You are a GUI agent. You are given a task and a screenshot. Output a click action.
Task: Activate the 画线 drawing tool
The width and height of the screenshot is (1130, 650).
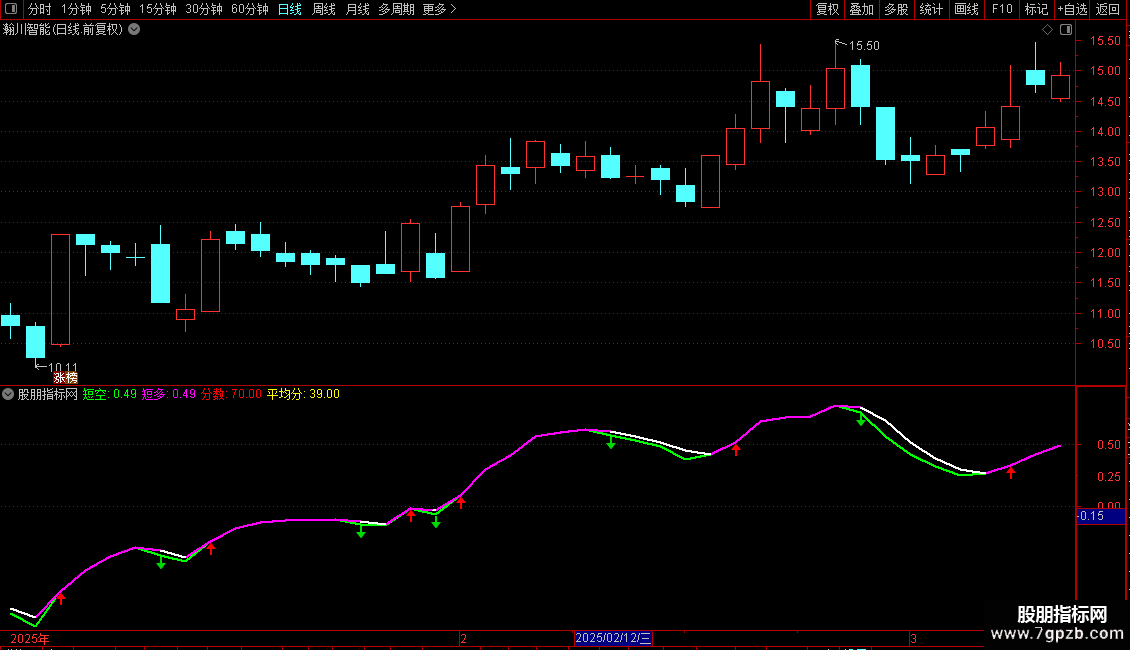(x=966, y=9)
